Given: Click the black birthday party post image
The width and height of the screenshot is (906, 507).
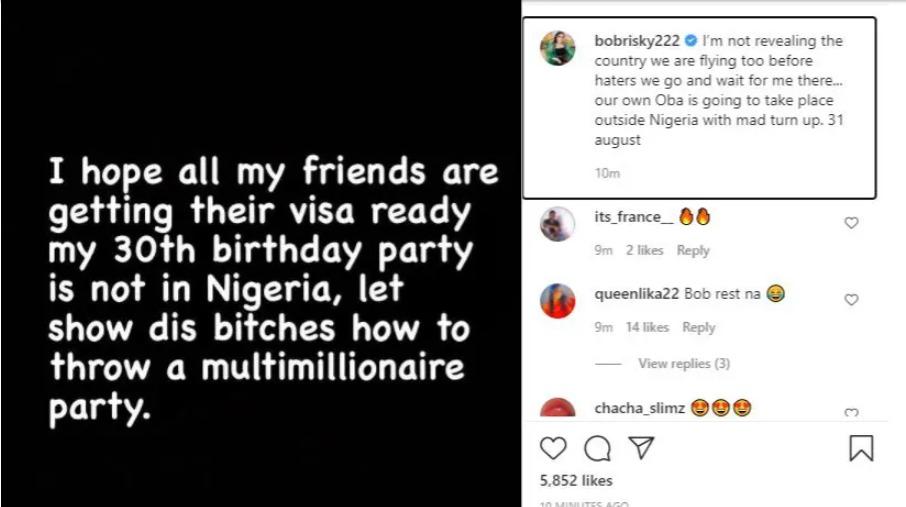Looking at the screenshot, I should click(260, 254).
